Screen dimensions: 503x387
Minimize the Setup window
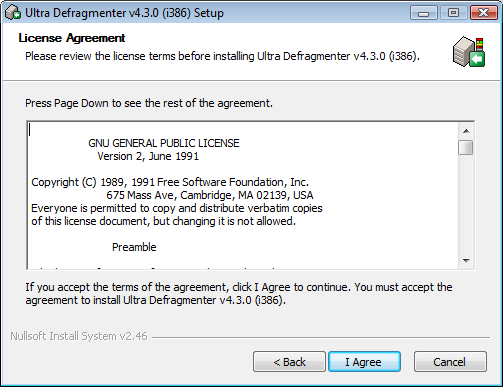point(424,13)
